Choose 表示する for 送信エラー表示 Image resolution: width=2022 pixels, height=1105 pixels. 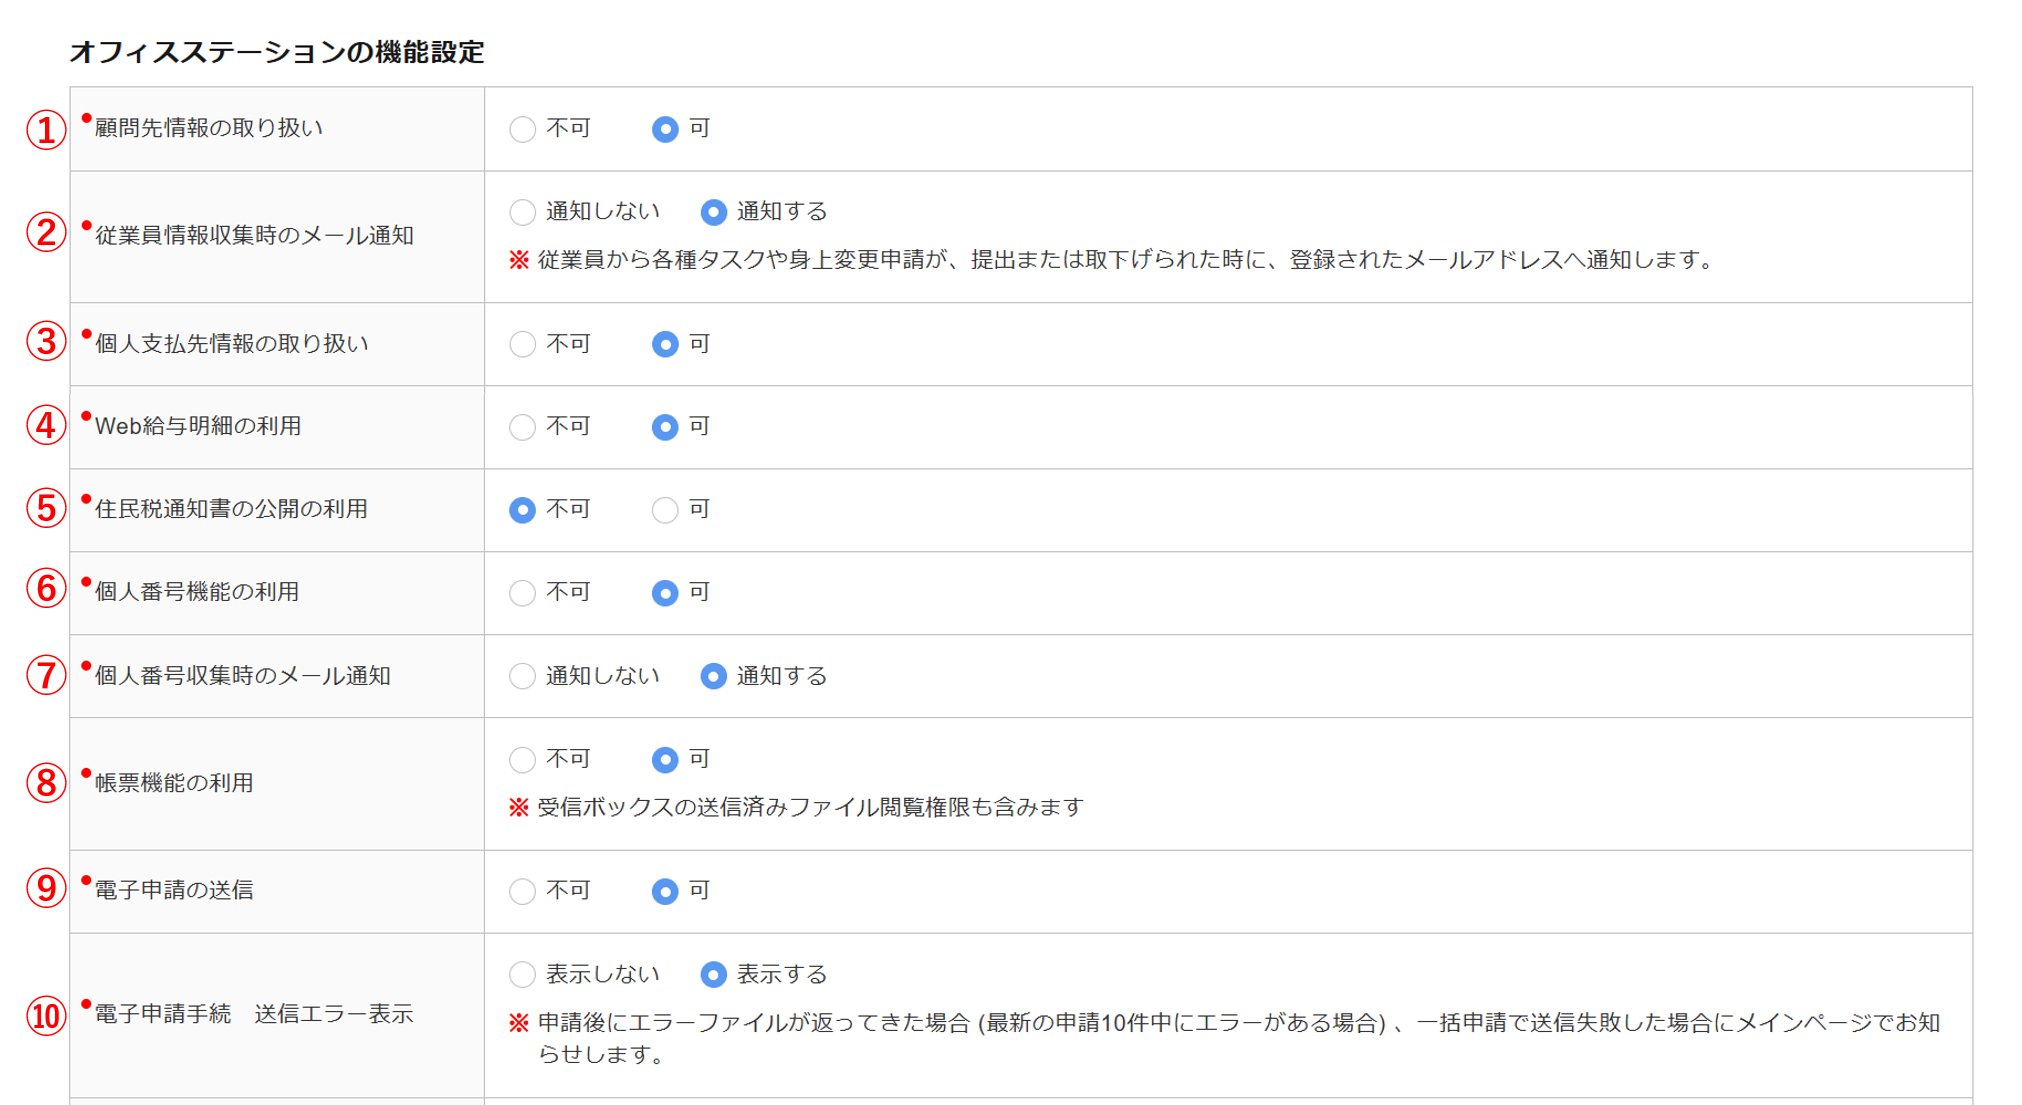click(x=713, y=974)
